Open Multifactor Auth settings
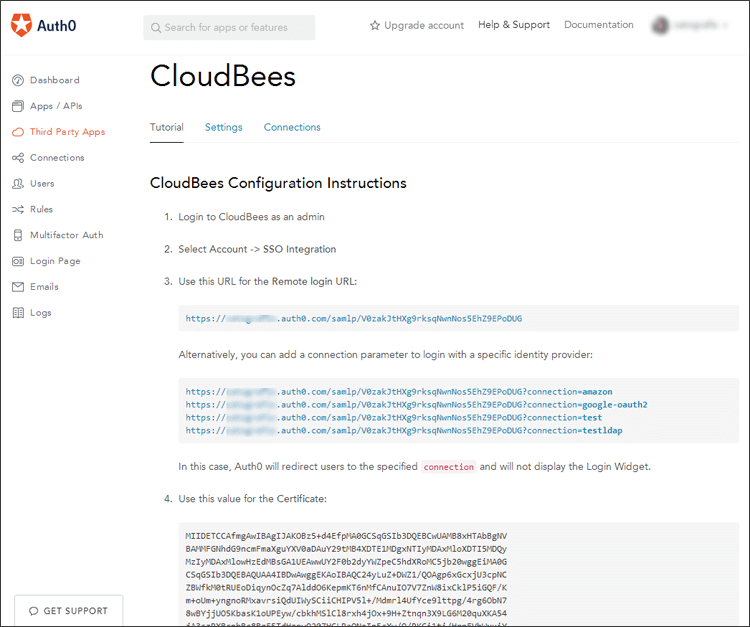 (66, 235)
